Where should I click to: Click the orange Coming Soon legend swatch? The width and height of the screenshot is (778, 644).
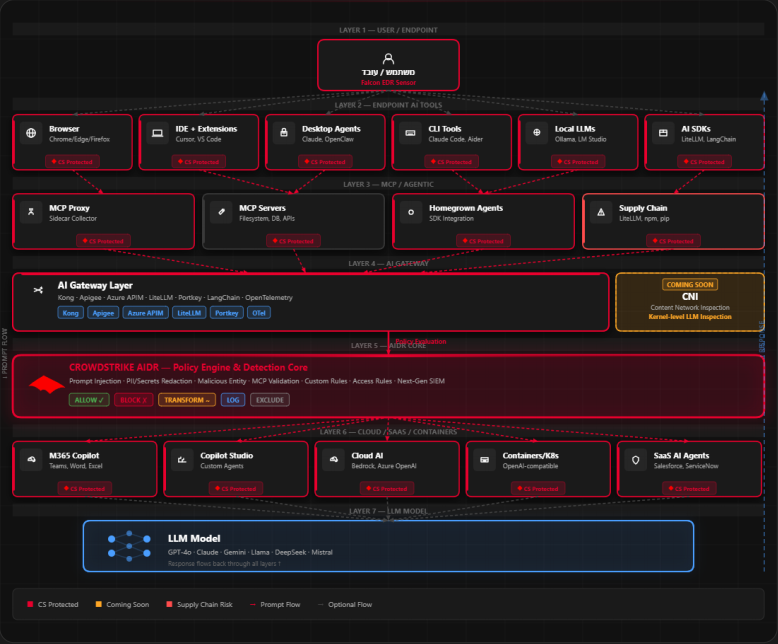pyautogui.click(x=98, y=604)
